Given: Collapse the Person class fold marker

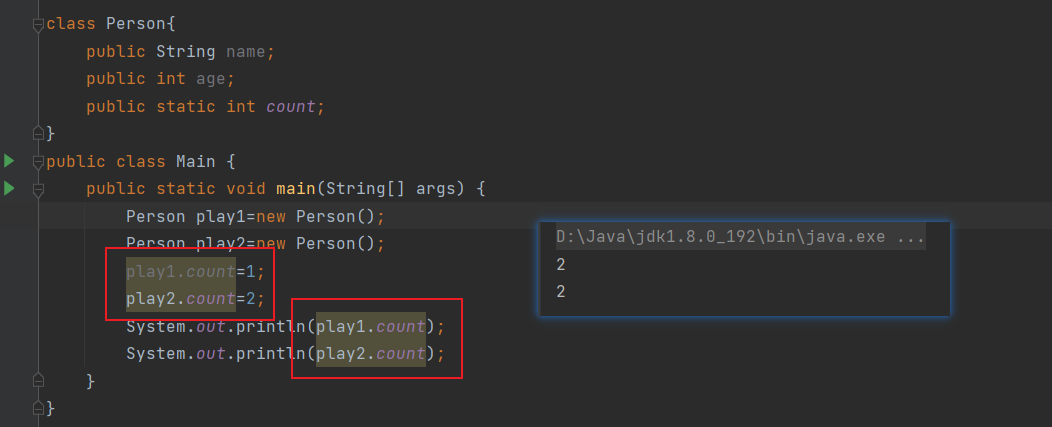Looking at the screenshot, I should click(x=38, y=26).
